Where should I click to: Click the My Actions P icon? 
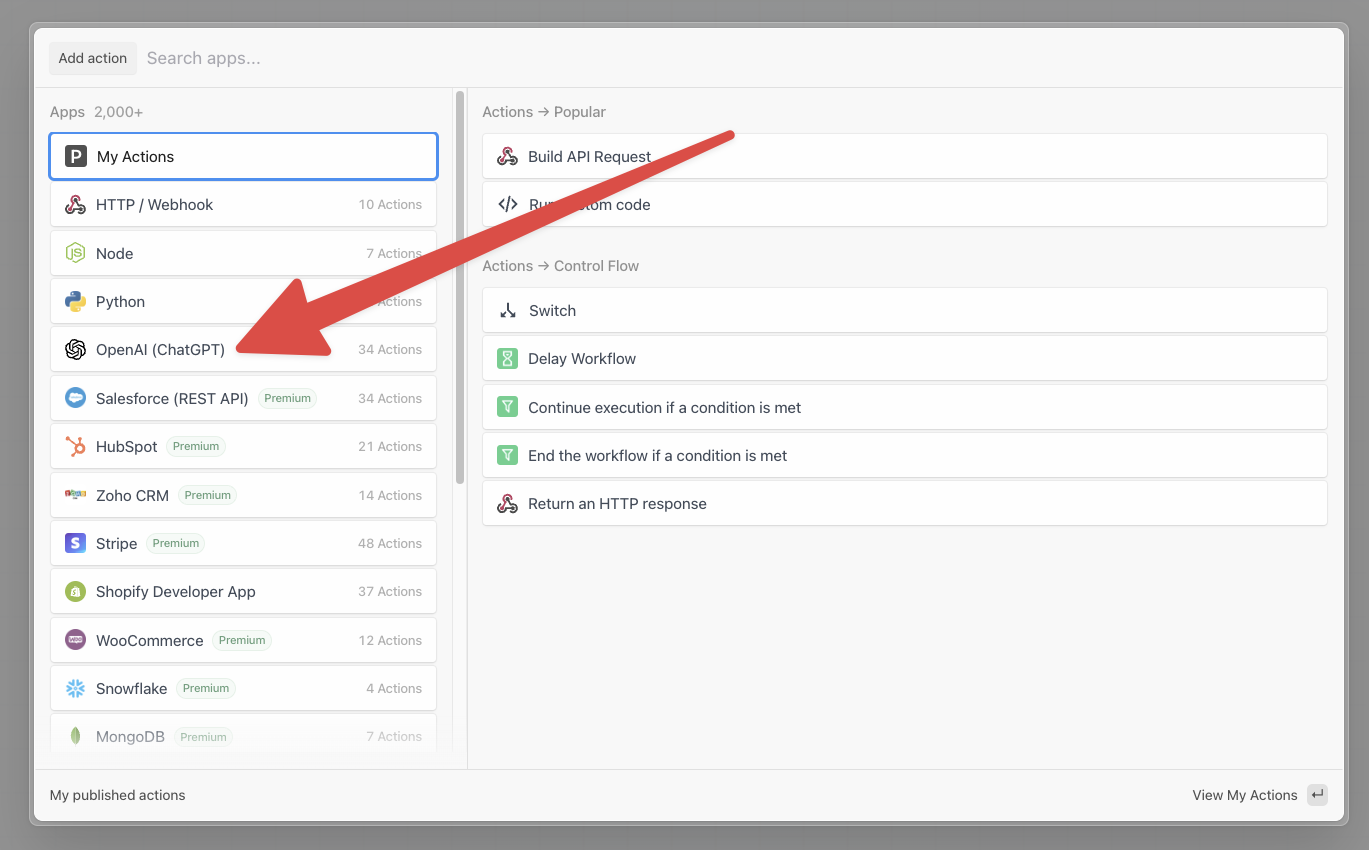pos(76,156)
